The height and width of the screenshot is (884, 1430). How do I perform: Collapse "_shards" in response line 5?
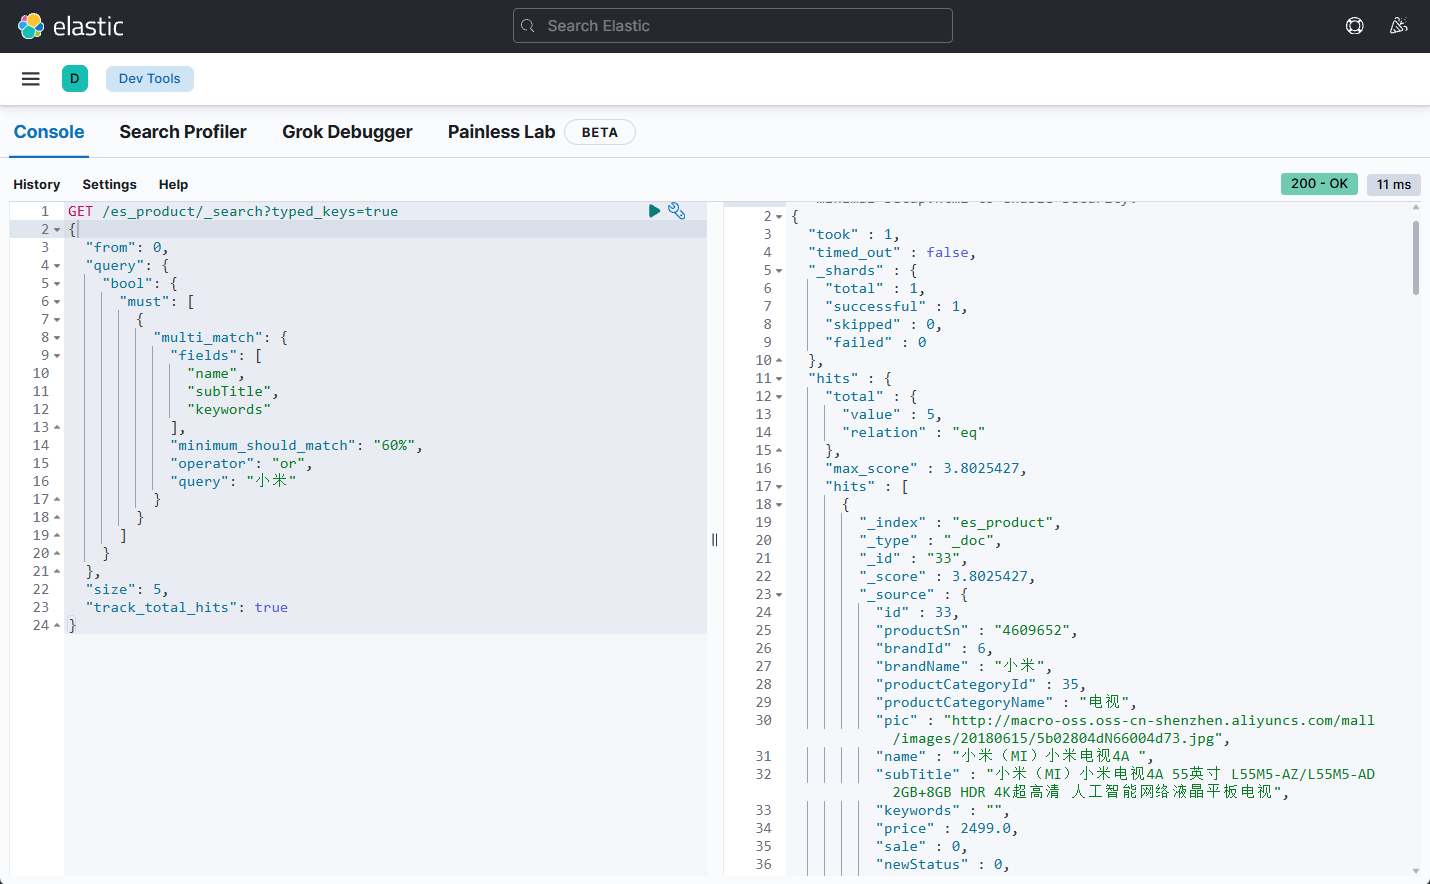779,271
